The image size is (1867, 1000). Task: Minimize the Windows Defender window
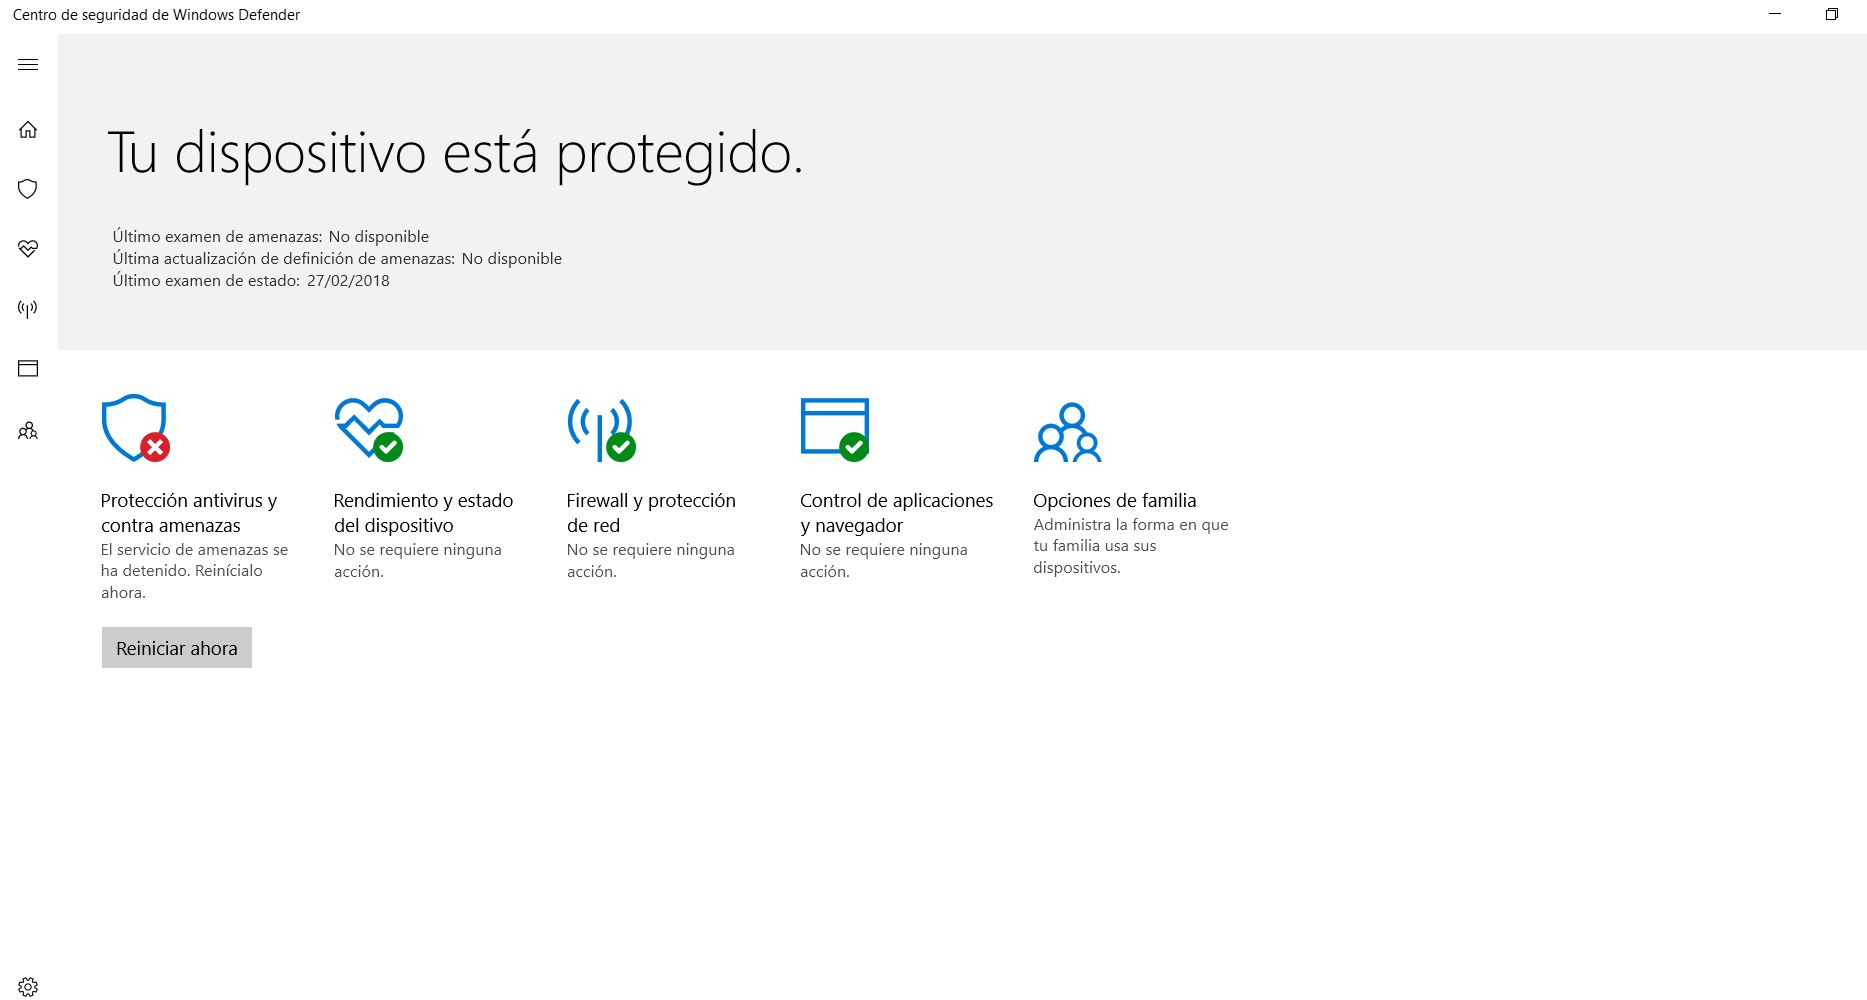(1775, 14)
